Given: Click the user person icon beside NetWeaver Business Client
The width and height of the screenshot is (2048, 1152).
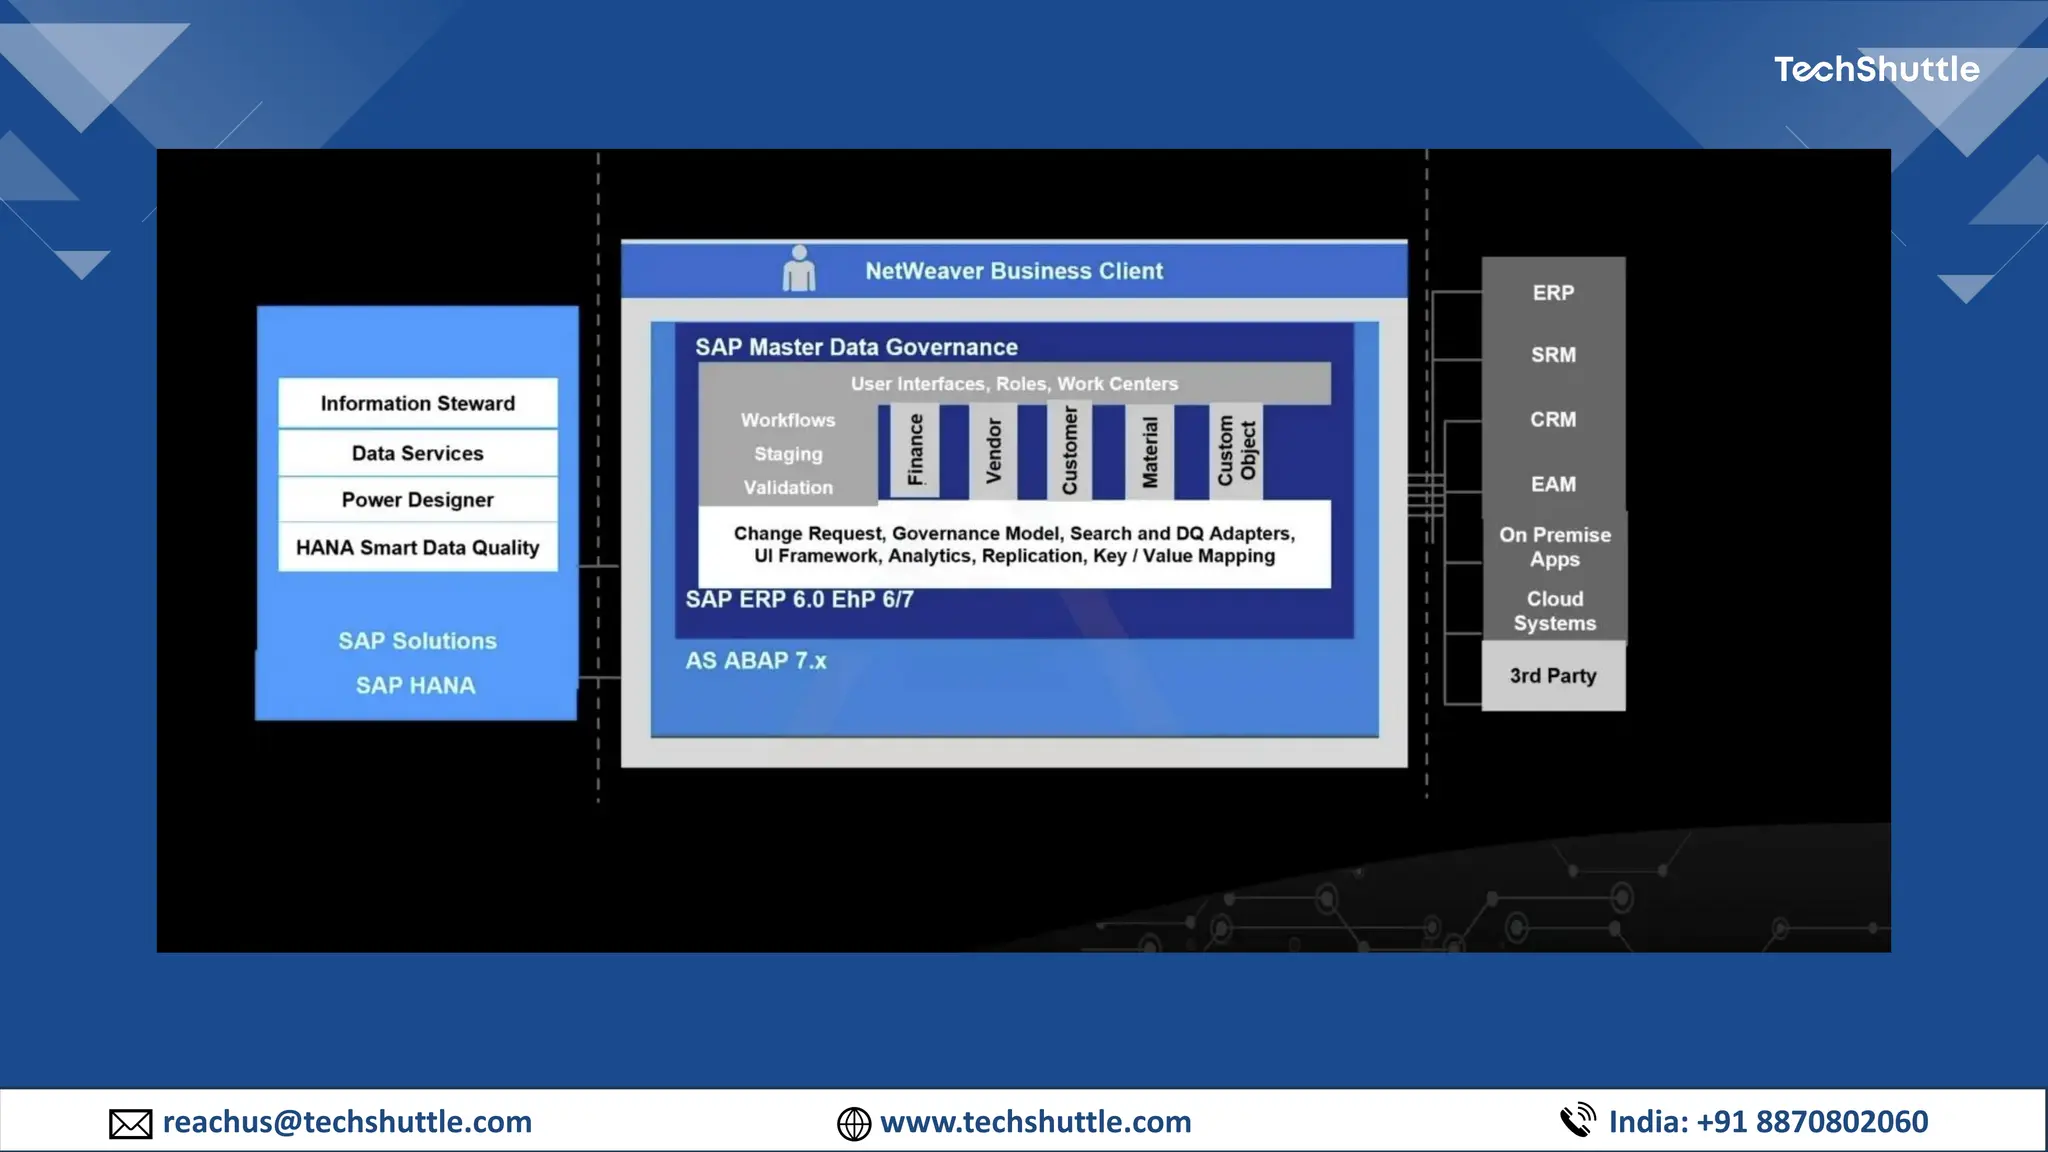Looking at the screenshot, I should pos(798,269).
